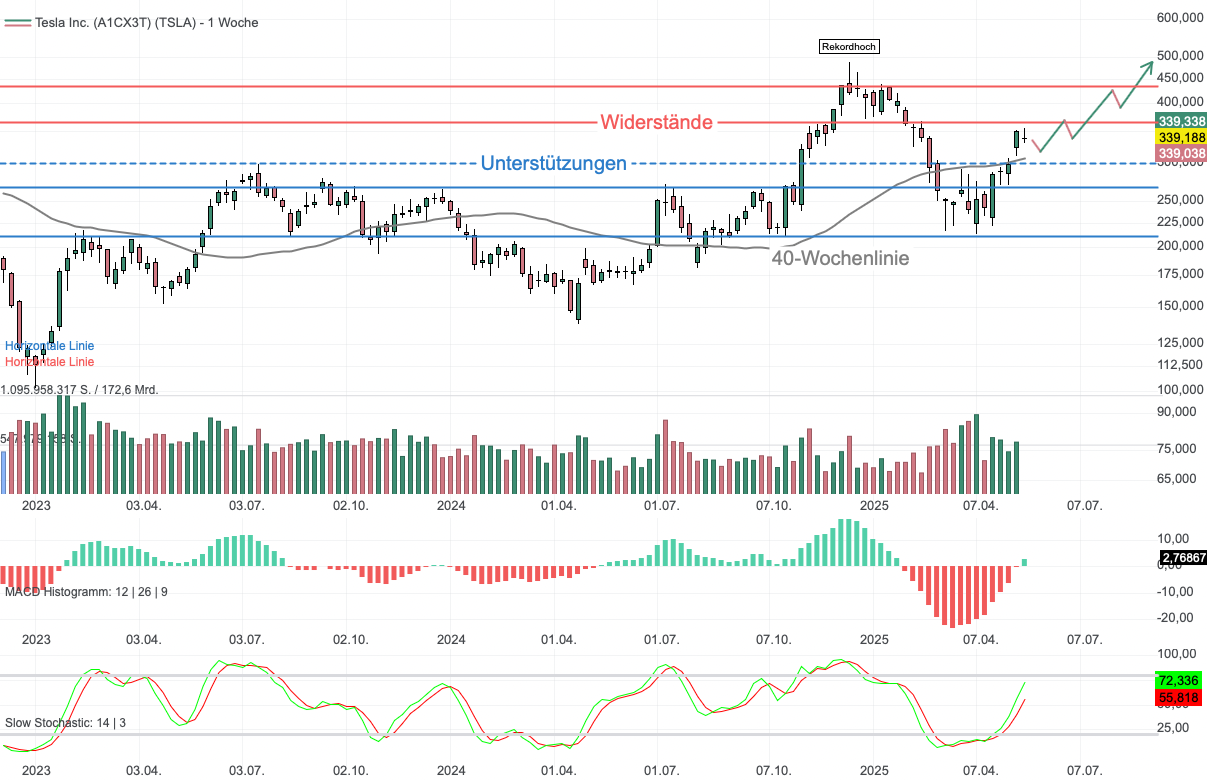
Task: Click the 112,500 price axis label
Action: pyautogui.click(x=1180, y=365)
